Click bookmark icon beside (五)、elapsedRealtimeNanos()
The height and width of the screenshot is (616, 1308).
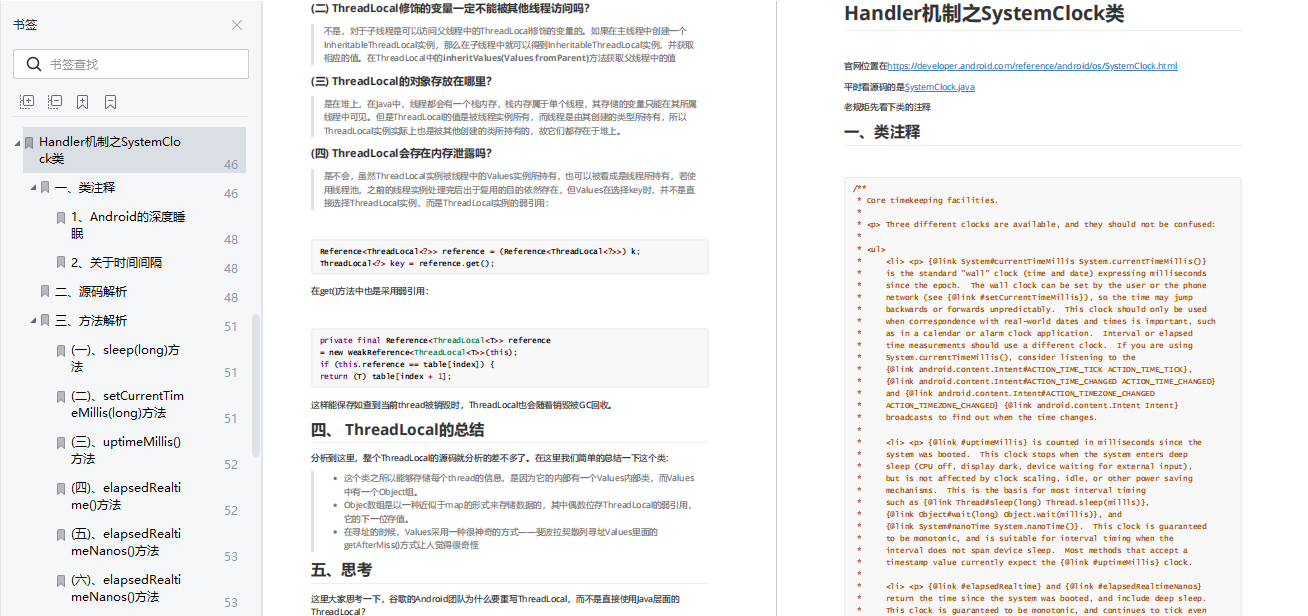point(61,535)
